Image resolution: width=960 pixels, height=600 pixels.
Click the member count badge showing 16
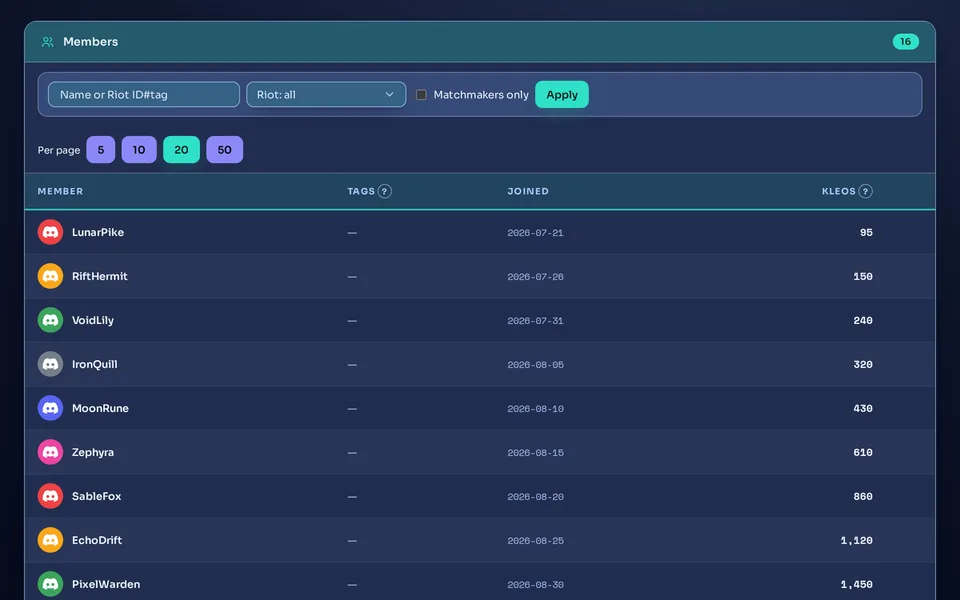[906, 42]
